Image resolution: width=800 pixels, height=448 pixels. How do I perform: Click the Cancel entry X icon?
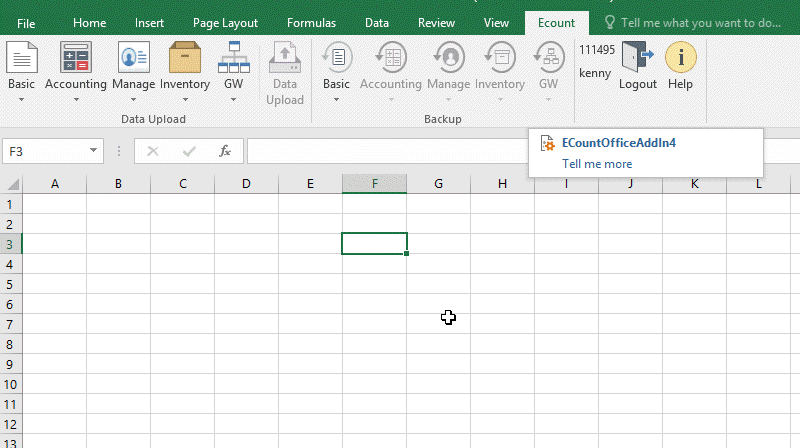pos(153,151)
